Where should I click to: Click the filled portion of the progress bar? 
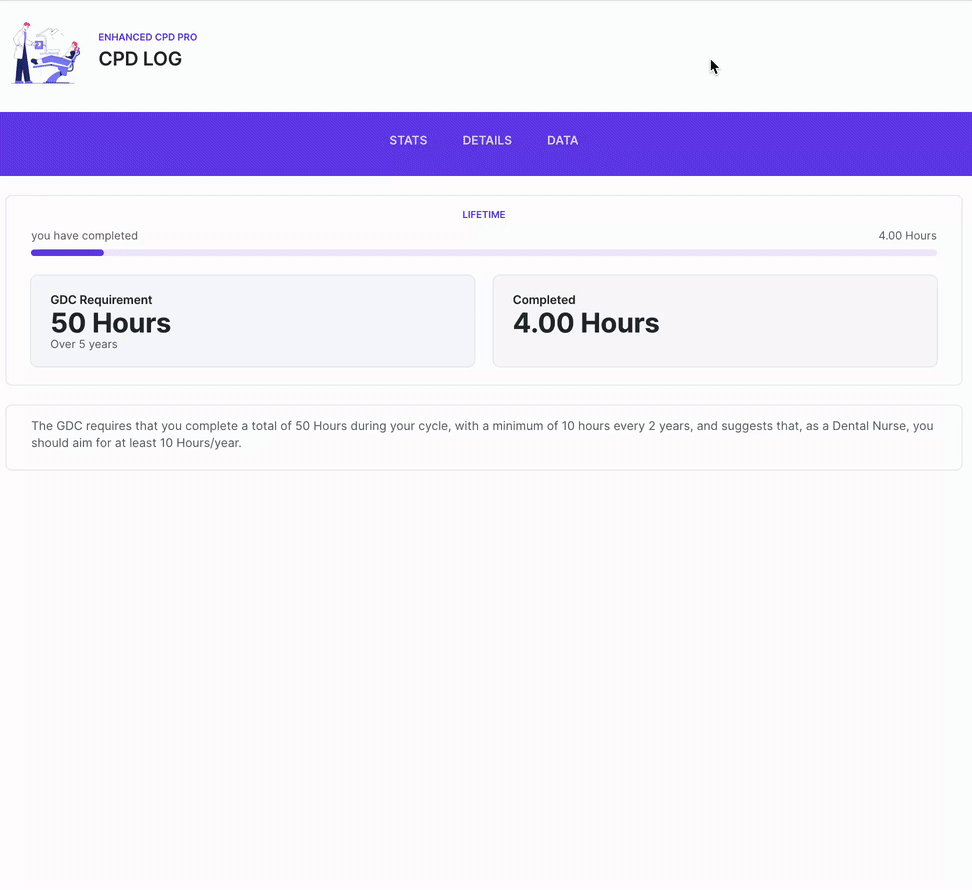[67, 253]
